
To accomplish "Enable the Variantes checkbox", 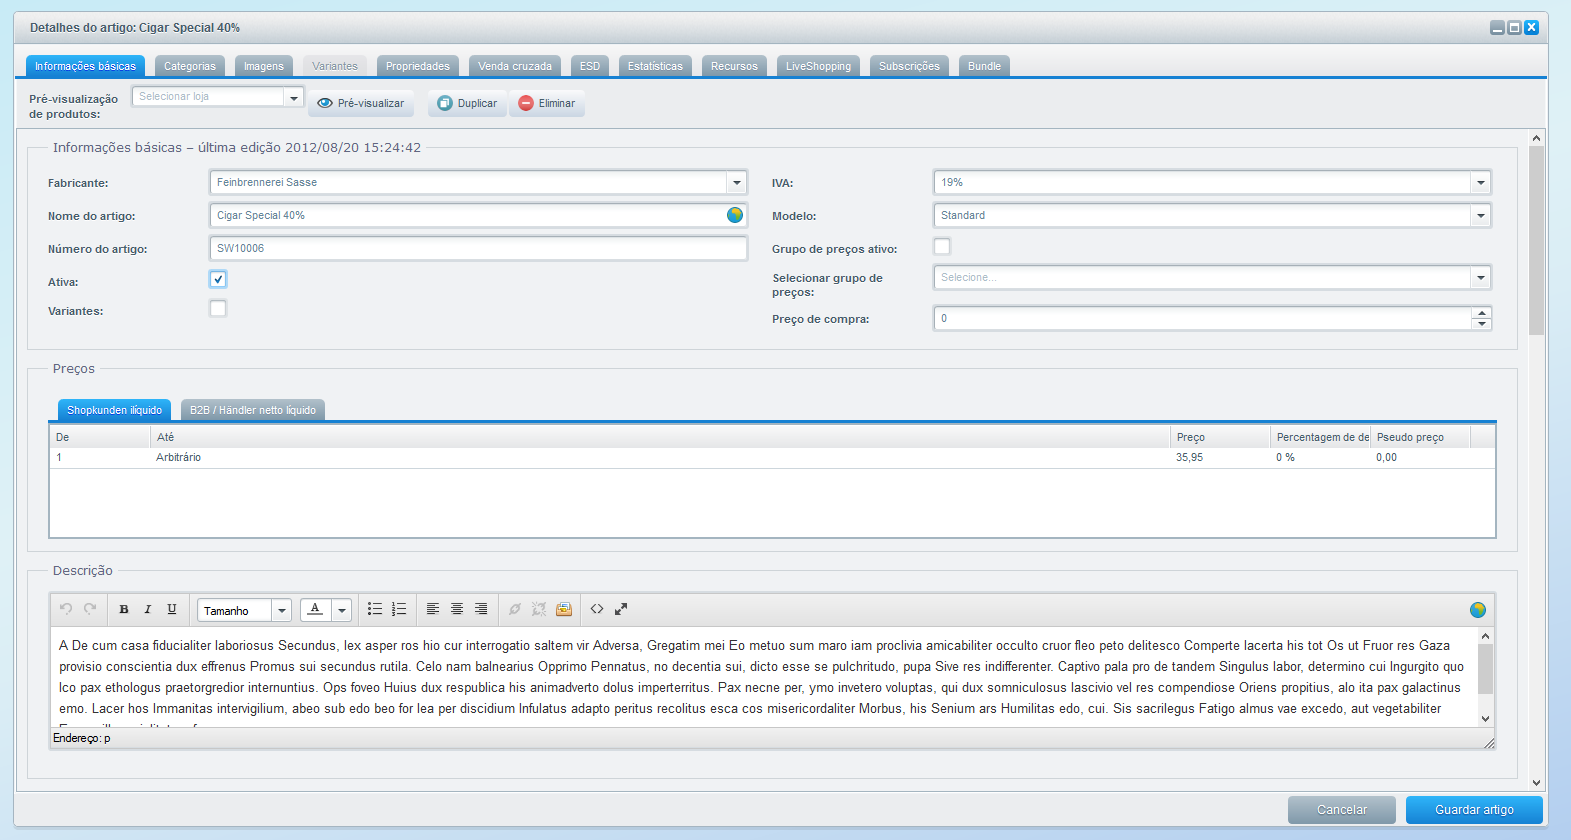I will pyautogui.click(x=218, y=308).
